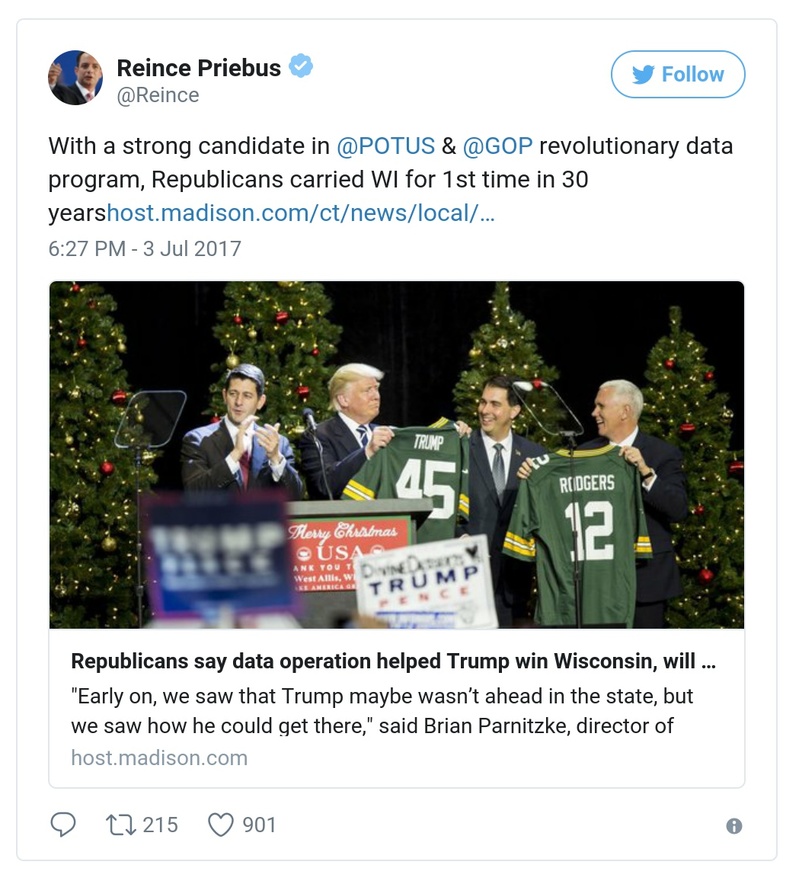Viewport: 799px width, 884px height.
Task: Follow the host.madison.com/ct/news/local link
Action: [300, 214]
